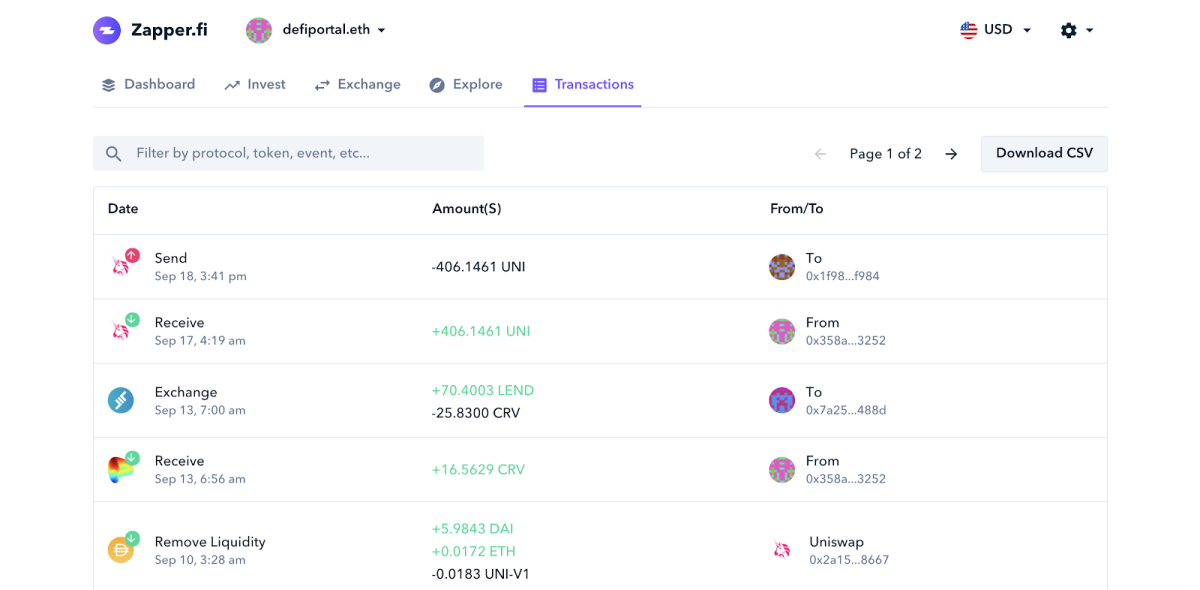Screen dimensions: 1200x590
Task: Expand the settings gear dropdown
Action: (1077, 30)
